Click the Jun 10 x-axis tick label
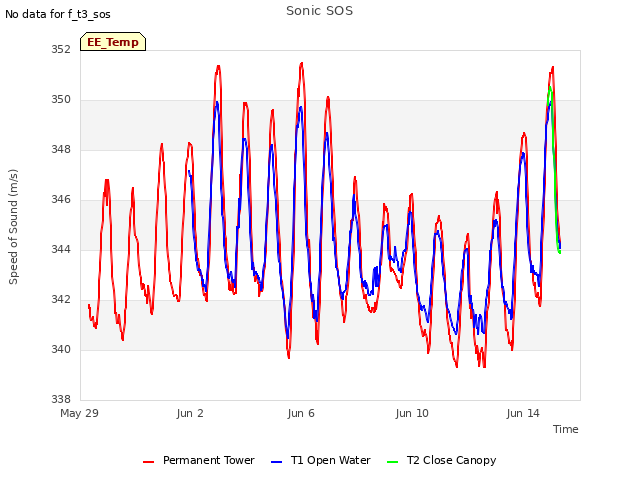640x480 pixels. [x=412, y=413]
